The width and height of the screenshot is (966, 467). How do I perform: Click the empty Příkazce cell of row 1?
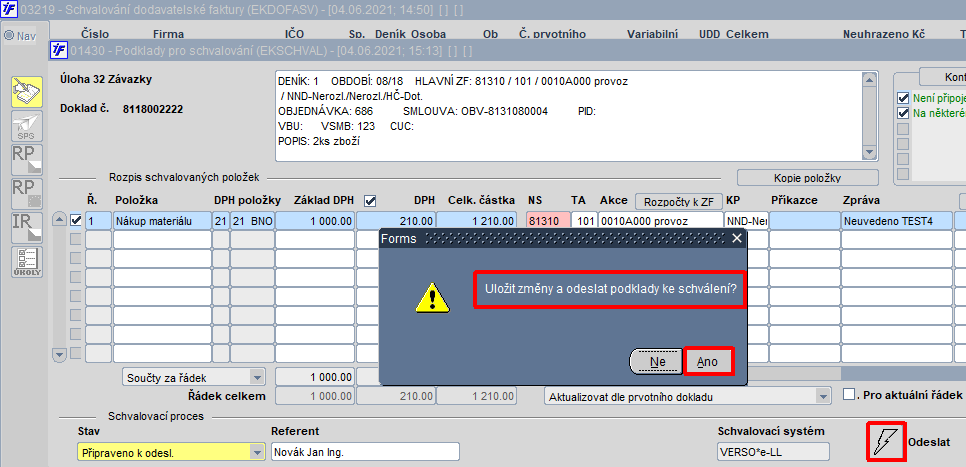click(x=804, y=221)
